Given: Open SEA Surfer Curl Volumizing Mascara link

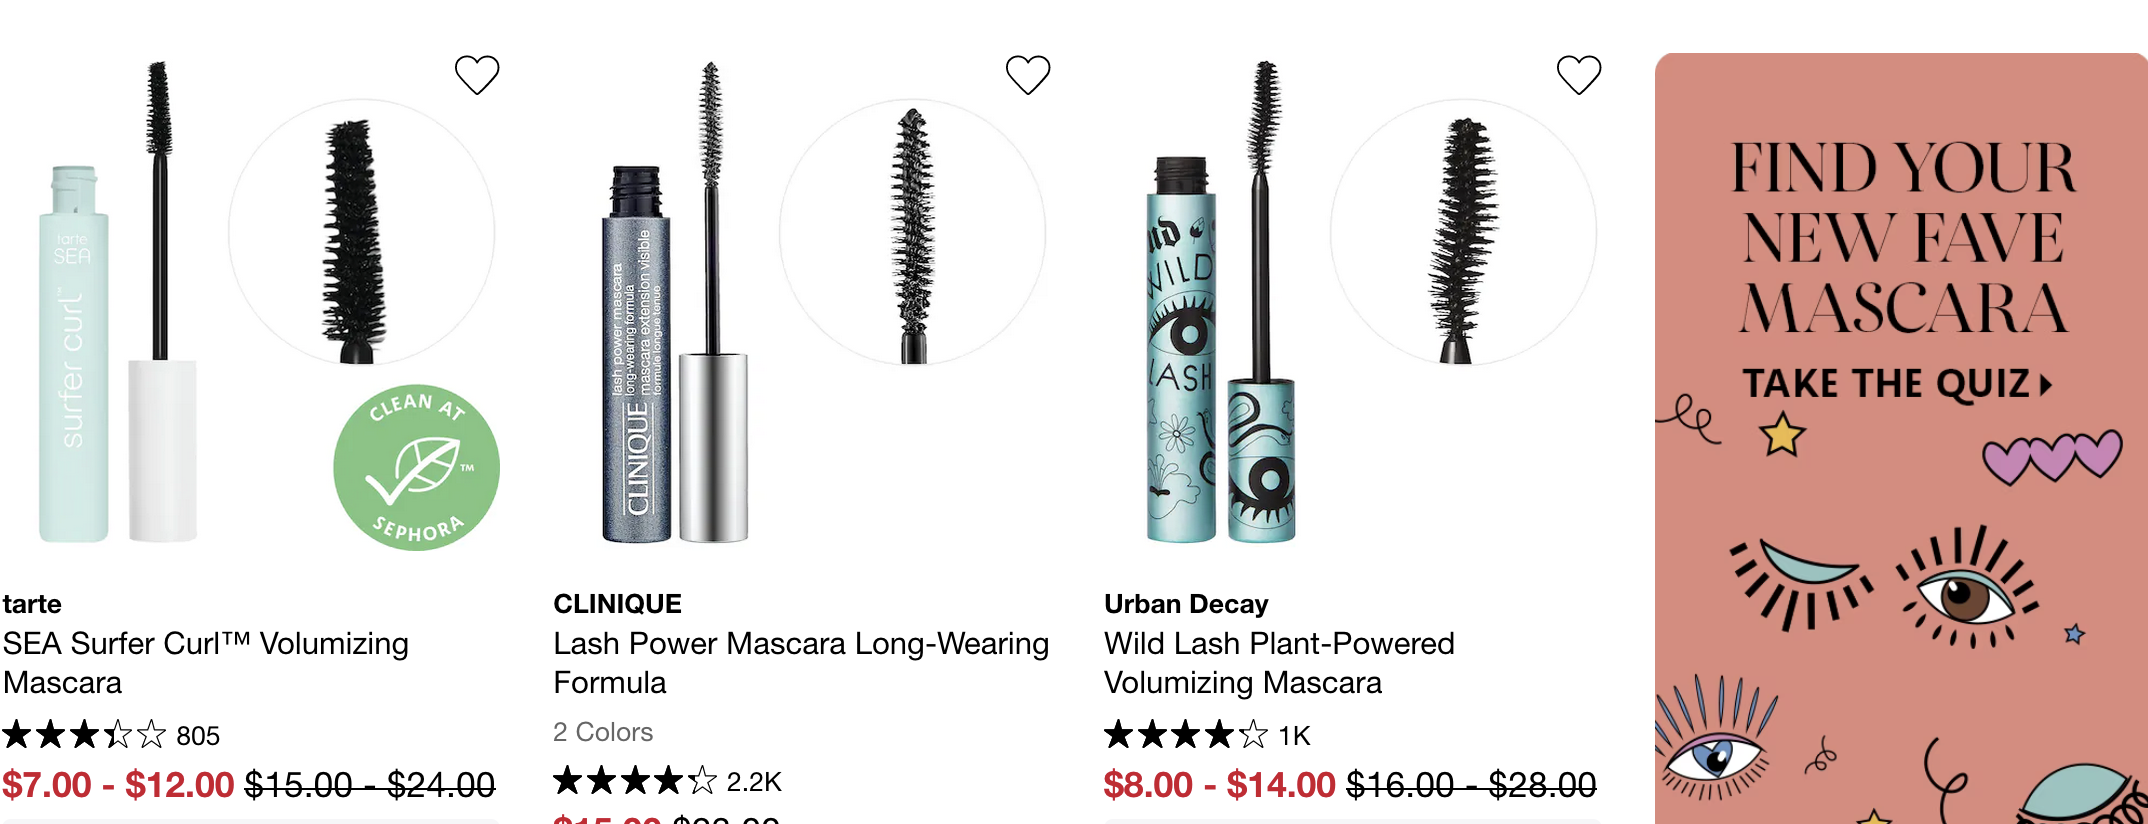Looking at the screenshot, I should point(206,663).
